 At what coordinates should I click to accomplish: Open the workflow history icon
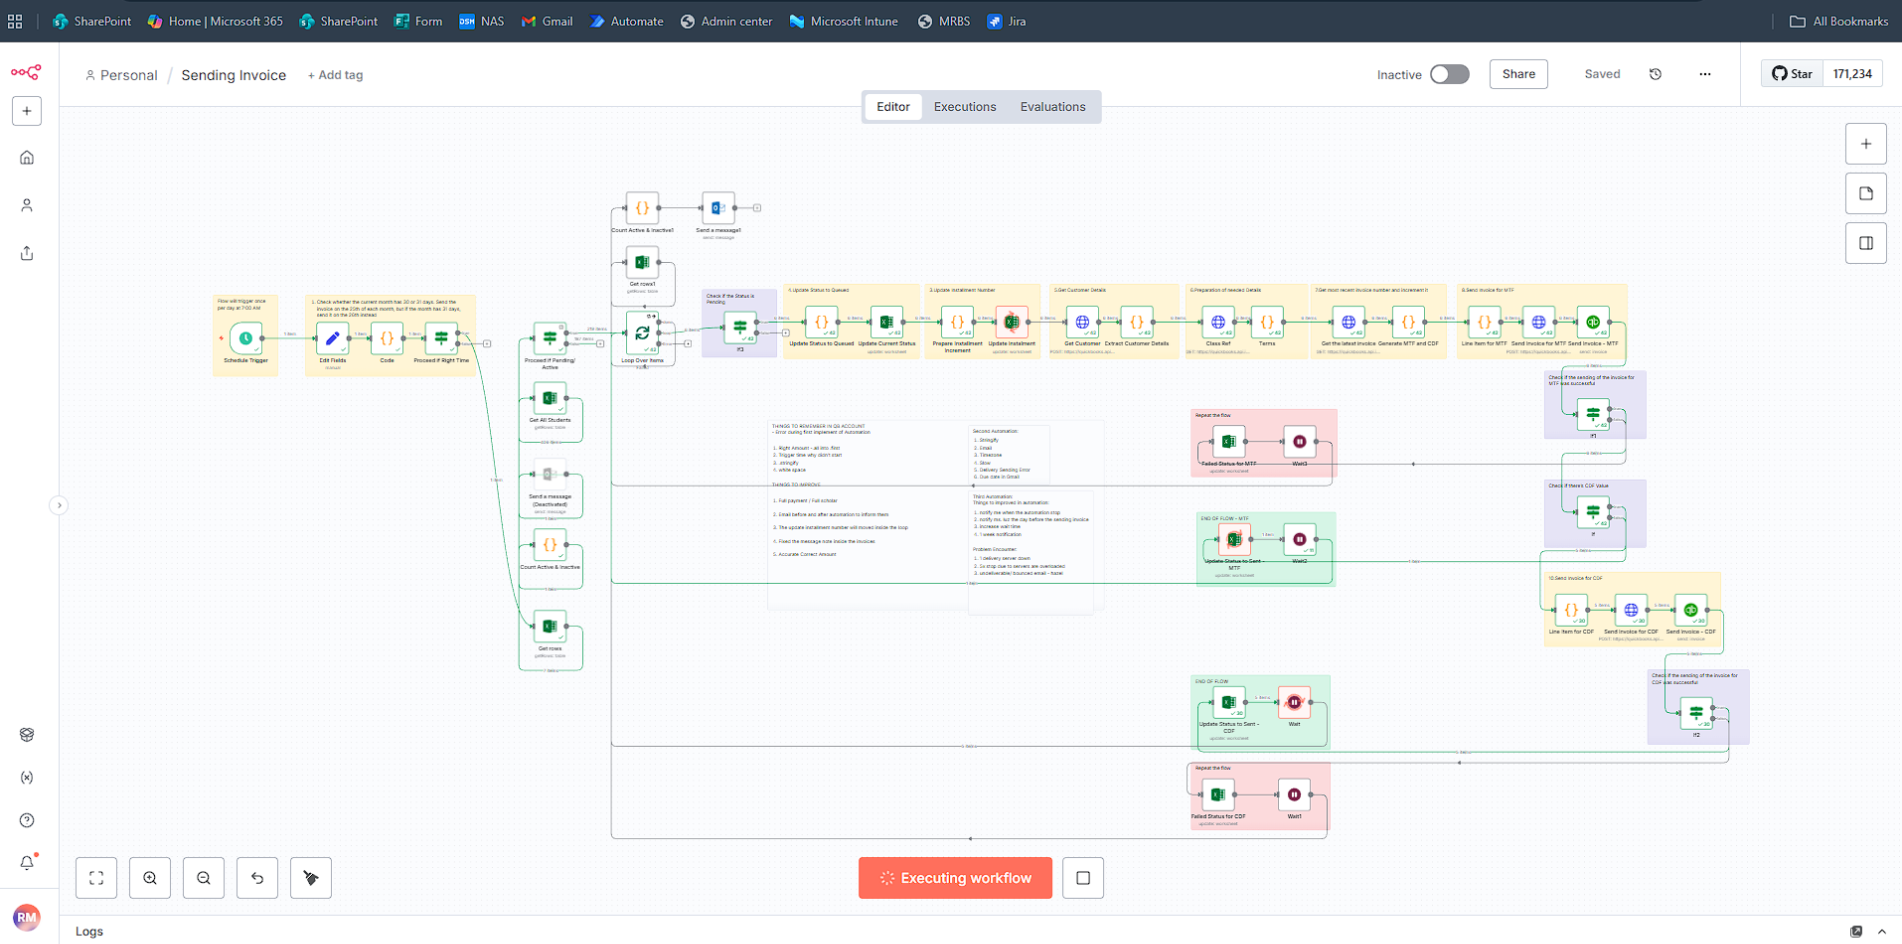click(x=1655, y=74)
